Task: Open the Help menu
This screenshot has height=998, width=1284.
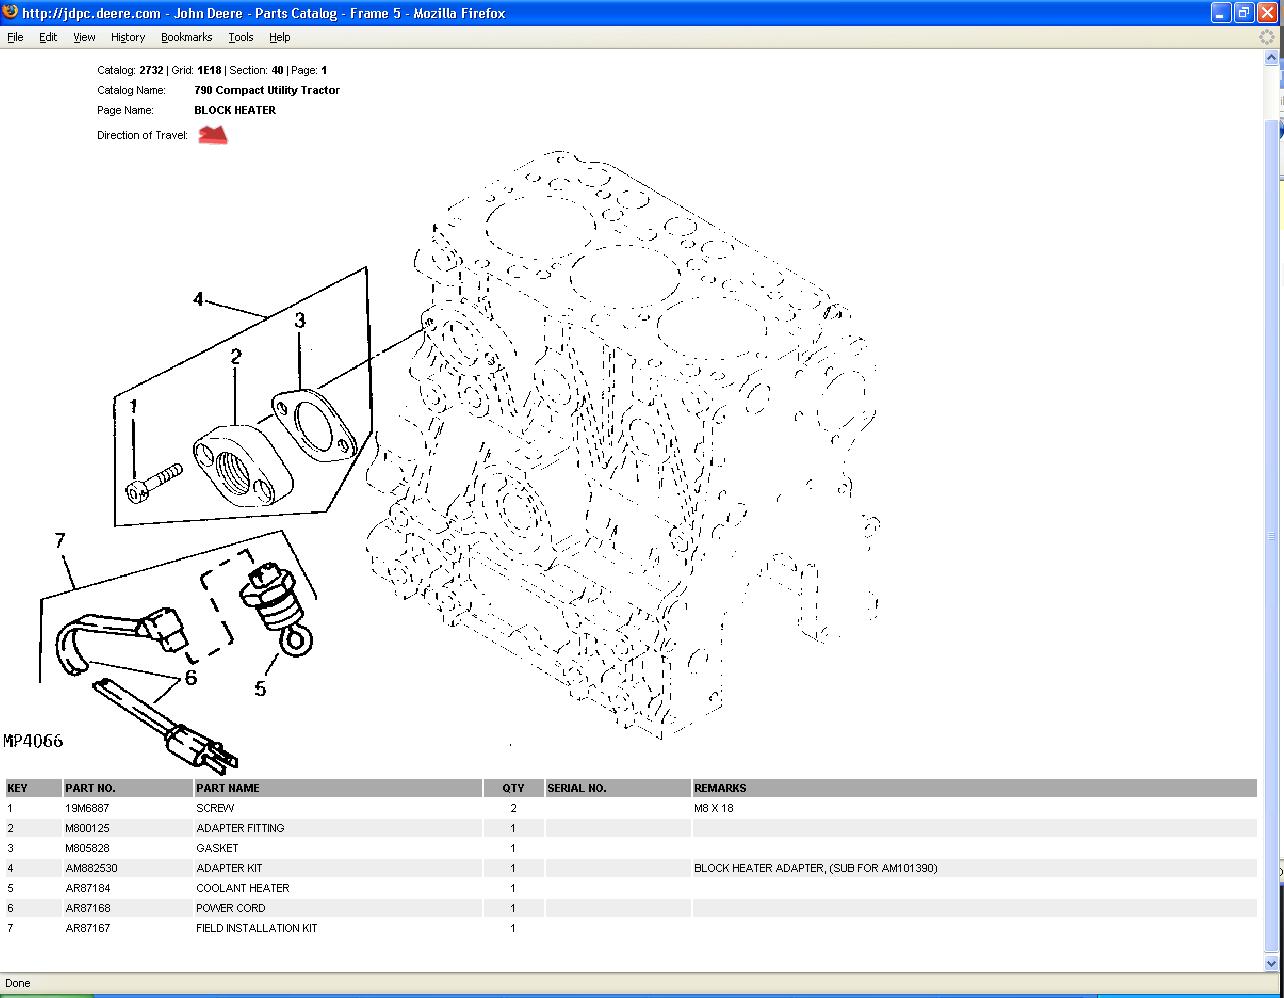Action: pos(280,37)
